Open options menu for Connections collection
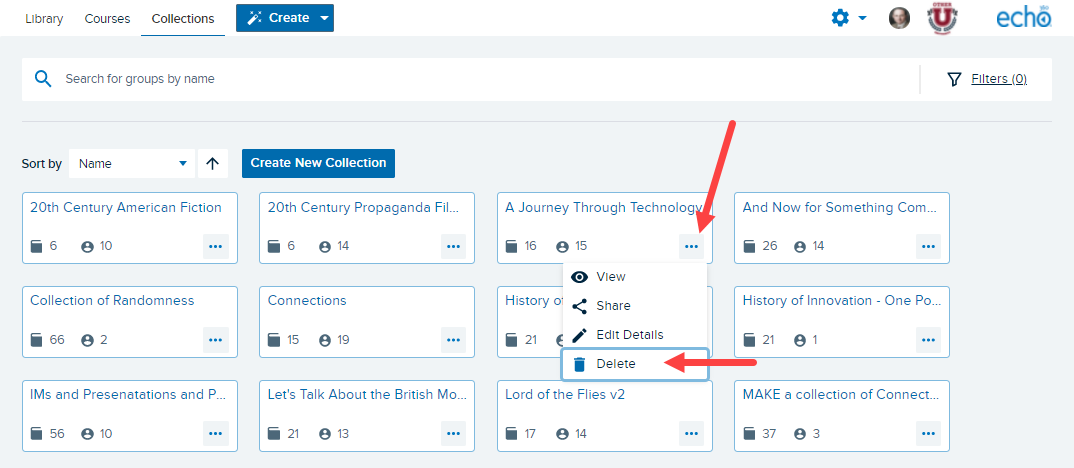The height and width of the screenshot is (468, 1074). coord(453,340)
